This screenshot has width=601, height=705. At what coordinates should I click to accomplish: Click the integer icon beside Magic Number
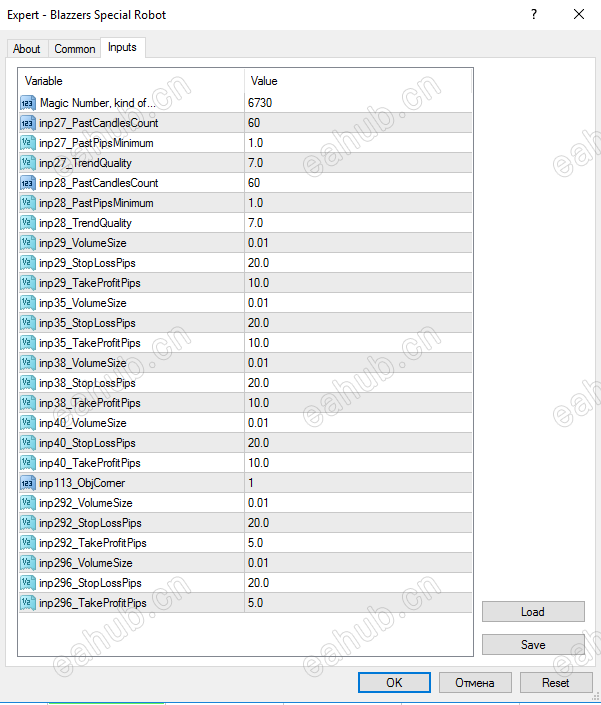pyautogui.click(x=27, y=103)
